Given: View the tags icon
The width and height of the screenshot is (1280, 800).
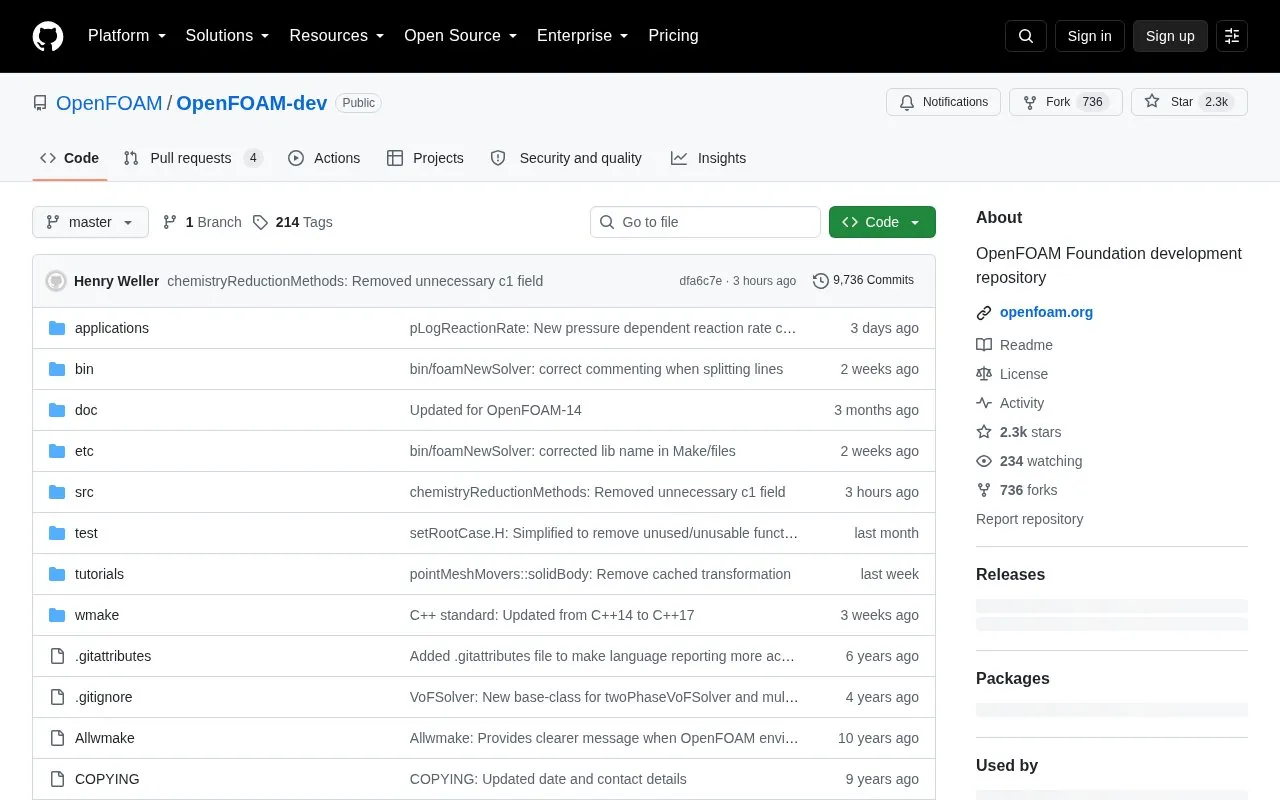Looking at the screenshot, I should tap(260, 222).
